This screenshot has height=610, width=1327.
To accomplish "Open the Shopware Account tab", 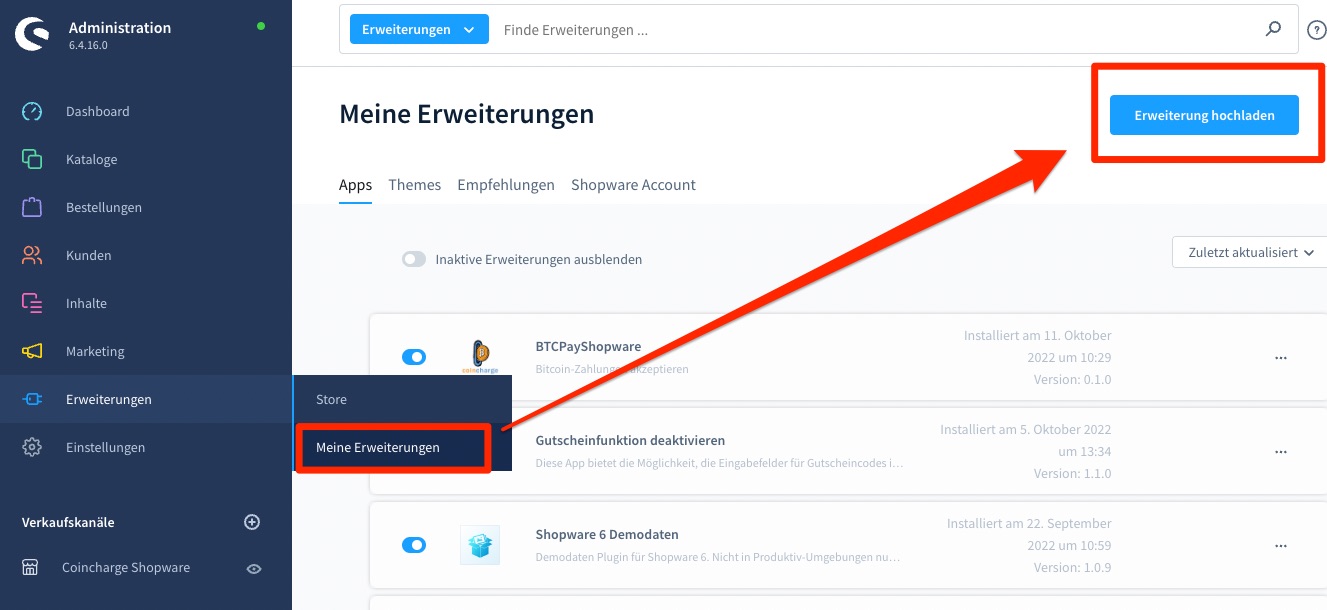I will pyautogui.click(x=633, y=185).
